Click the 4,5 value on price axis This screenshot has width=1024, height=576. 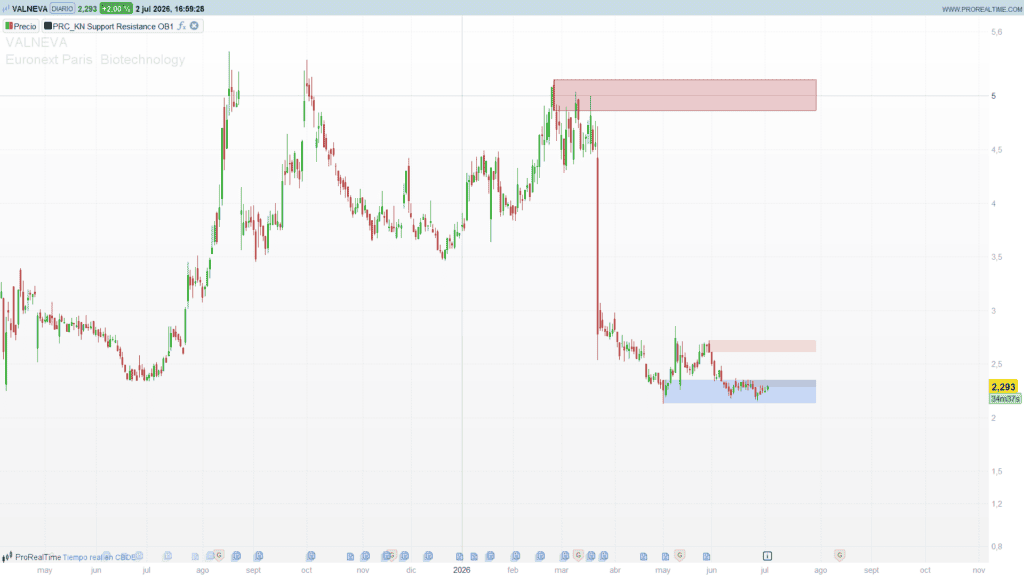pos(997,150)
